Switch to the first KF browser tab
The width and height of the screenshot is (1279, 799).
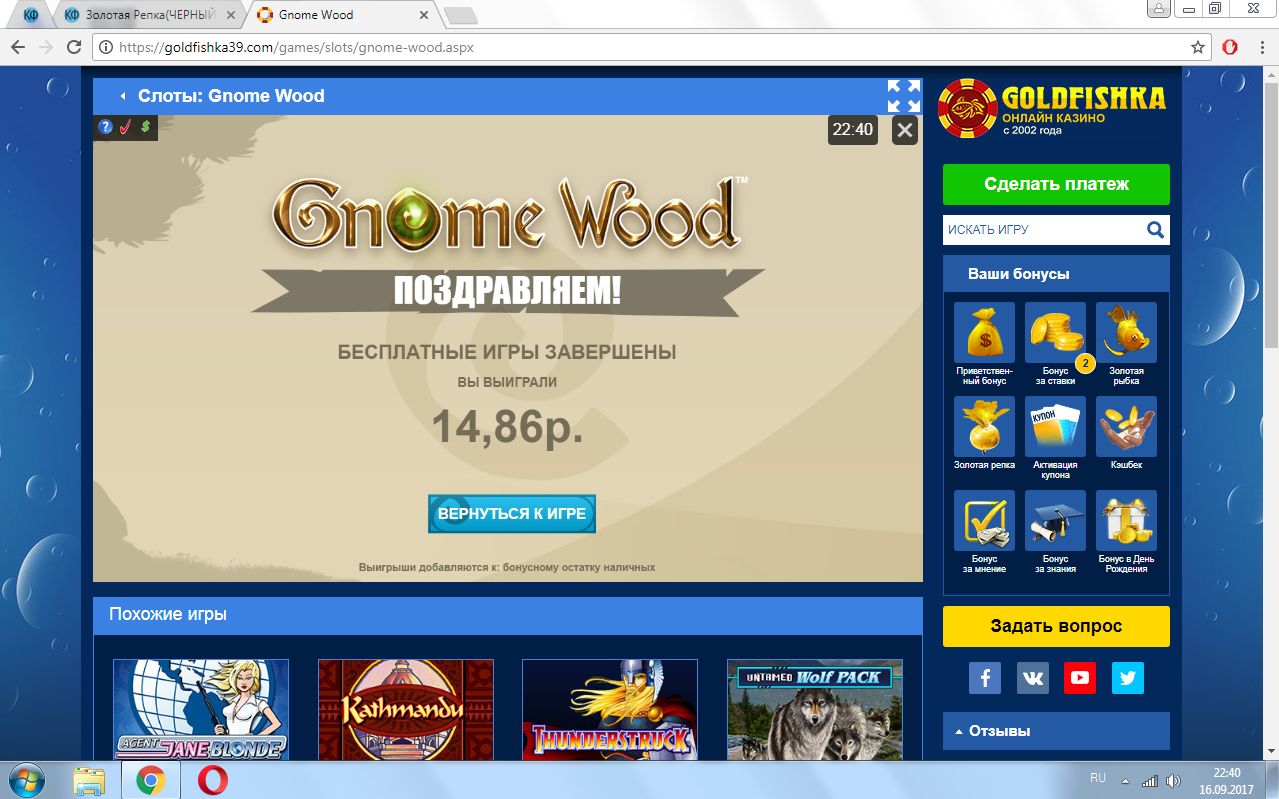(32, 15)
